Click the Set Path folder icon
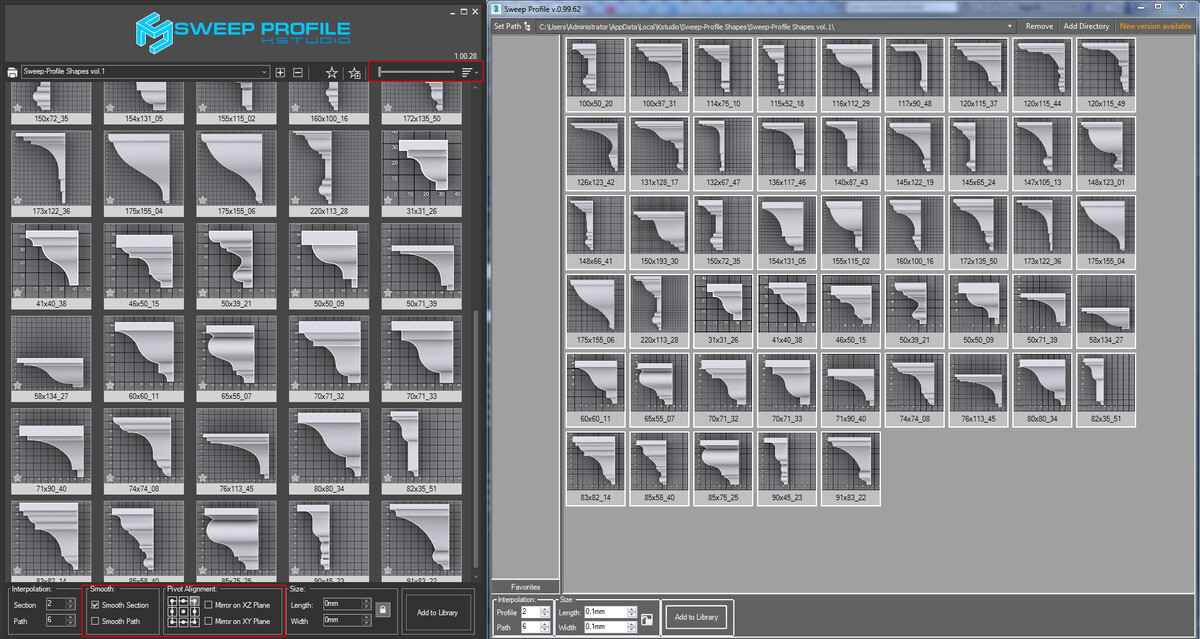This screenshot has height=639, width=1200. (527, 26)
